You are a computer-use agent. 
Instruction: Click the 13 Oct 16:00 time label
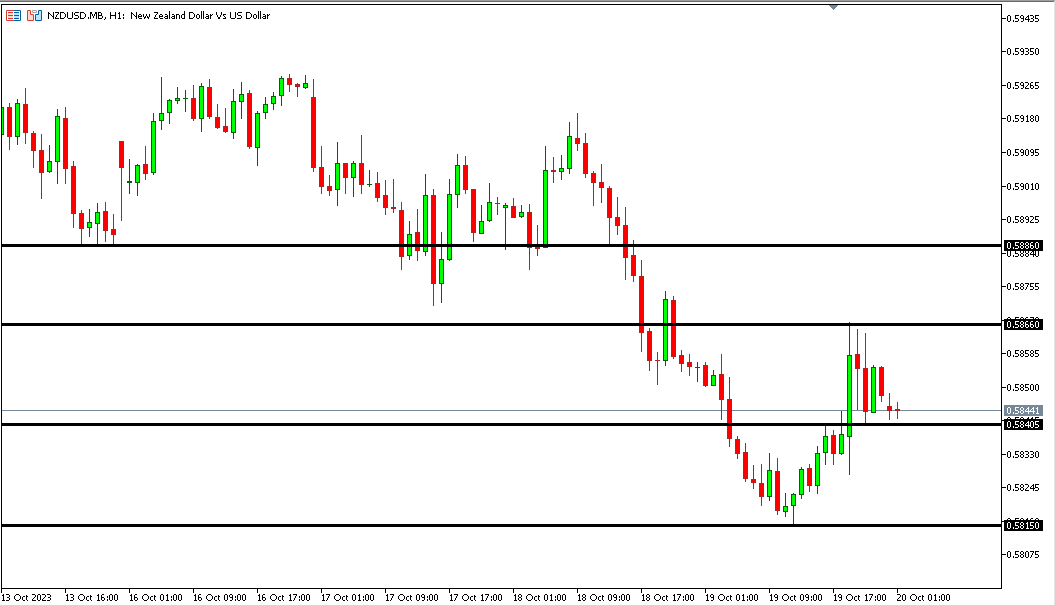(x=92, y=598)
